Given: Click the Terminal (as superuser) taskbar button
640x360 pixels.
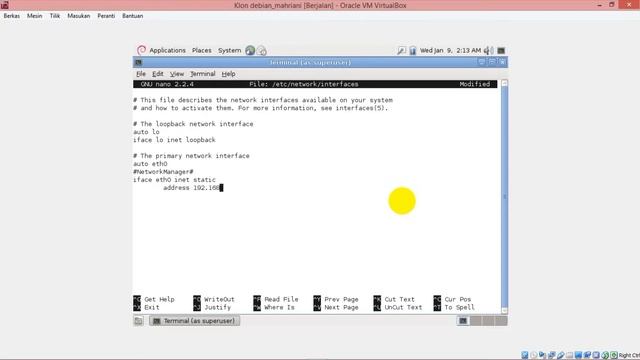Looking at the screenshot, I should pyautogui.click(x=195, y=321).
